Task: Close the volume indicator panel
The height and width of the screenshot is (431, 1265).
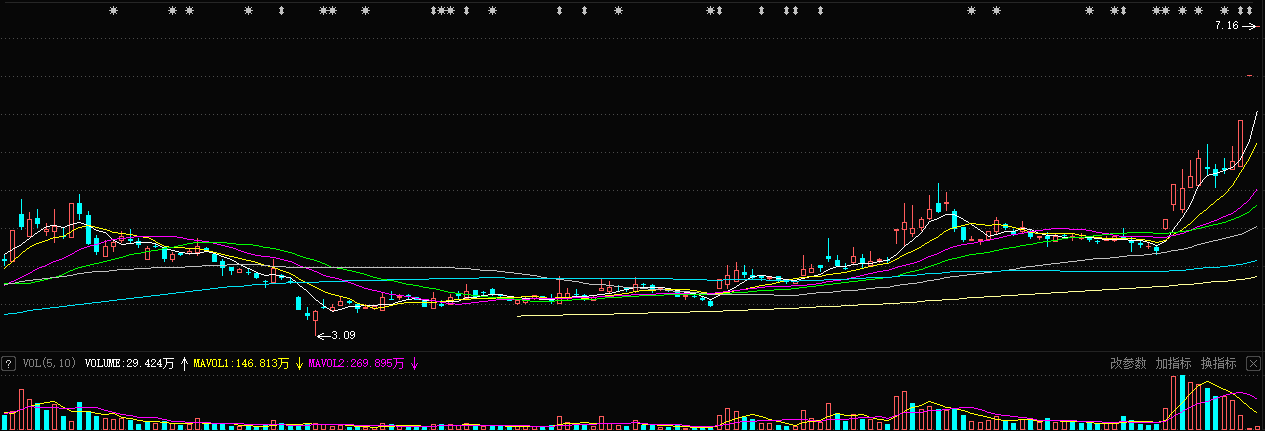Action: (x=1253, y=364)
